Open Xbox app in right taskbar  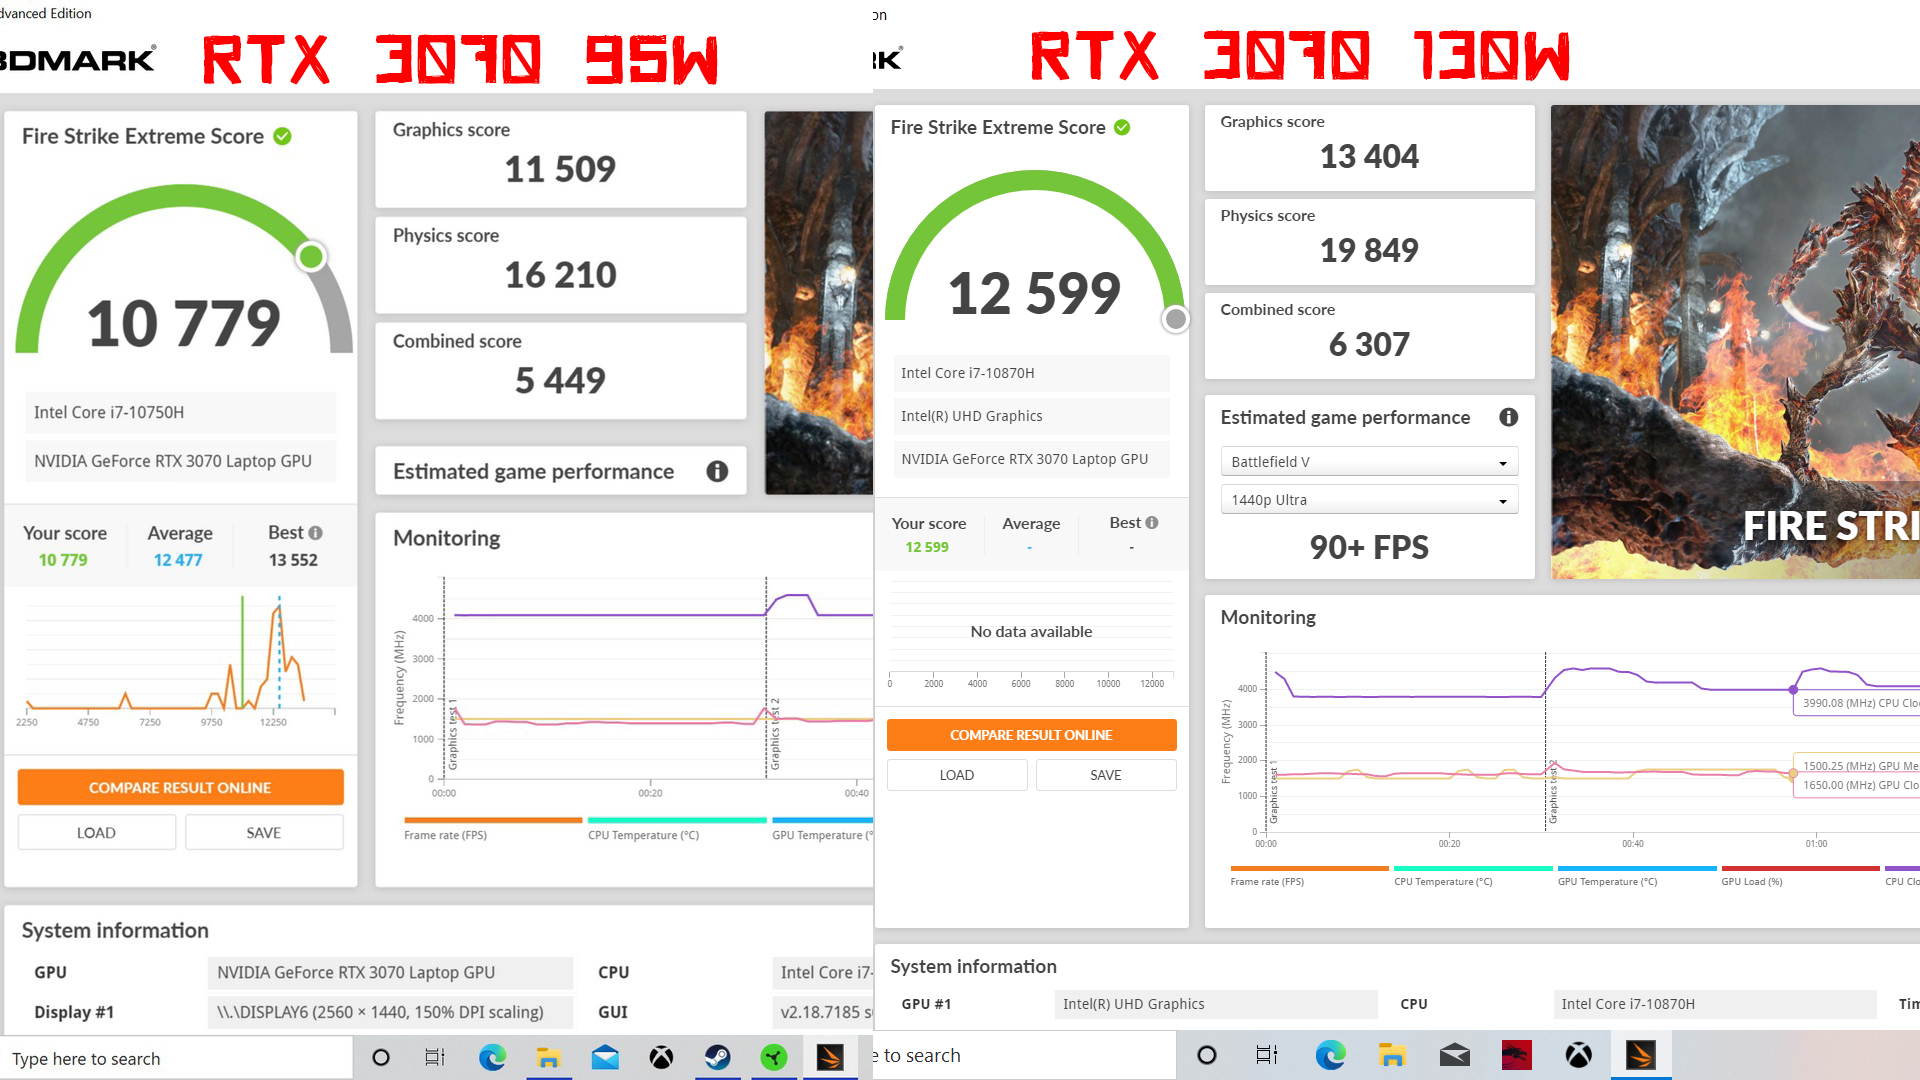tap(1579, 1055)
